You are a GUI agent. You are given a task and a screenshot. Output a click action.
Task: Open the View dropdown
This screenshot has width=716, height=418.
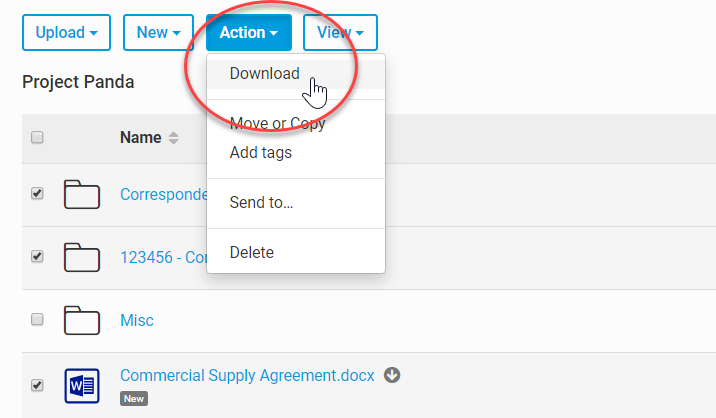pyautogui.click(x=340, y=32)
